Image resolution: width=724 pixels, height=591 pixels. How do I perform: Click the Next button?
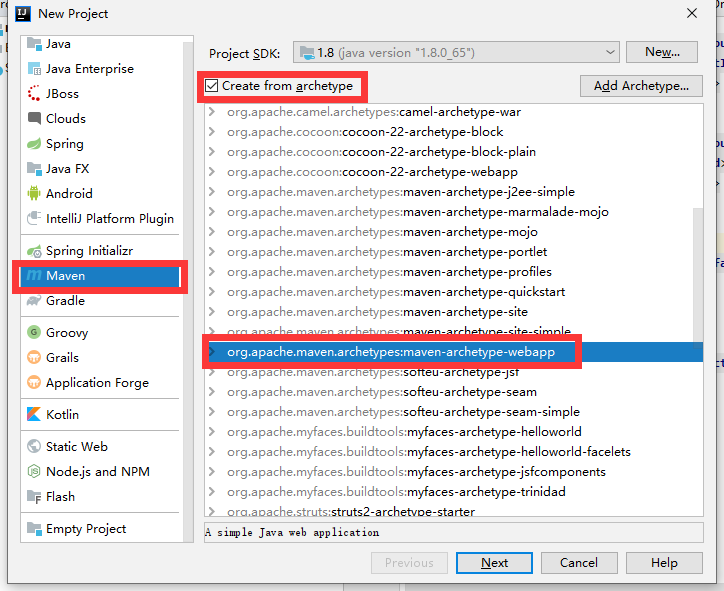[x=494, y=563]
